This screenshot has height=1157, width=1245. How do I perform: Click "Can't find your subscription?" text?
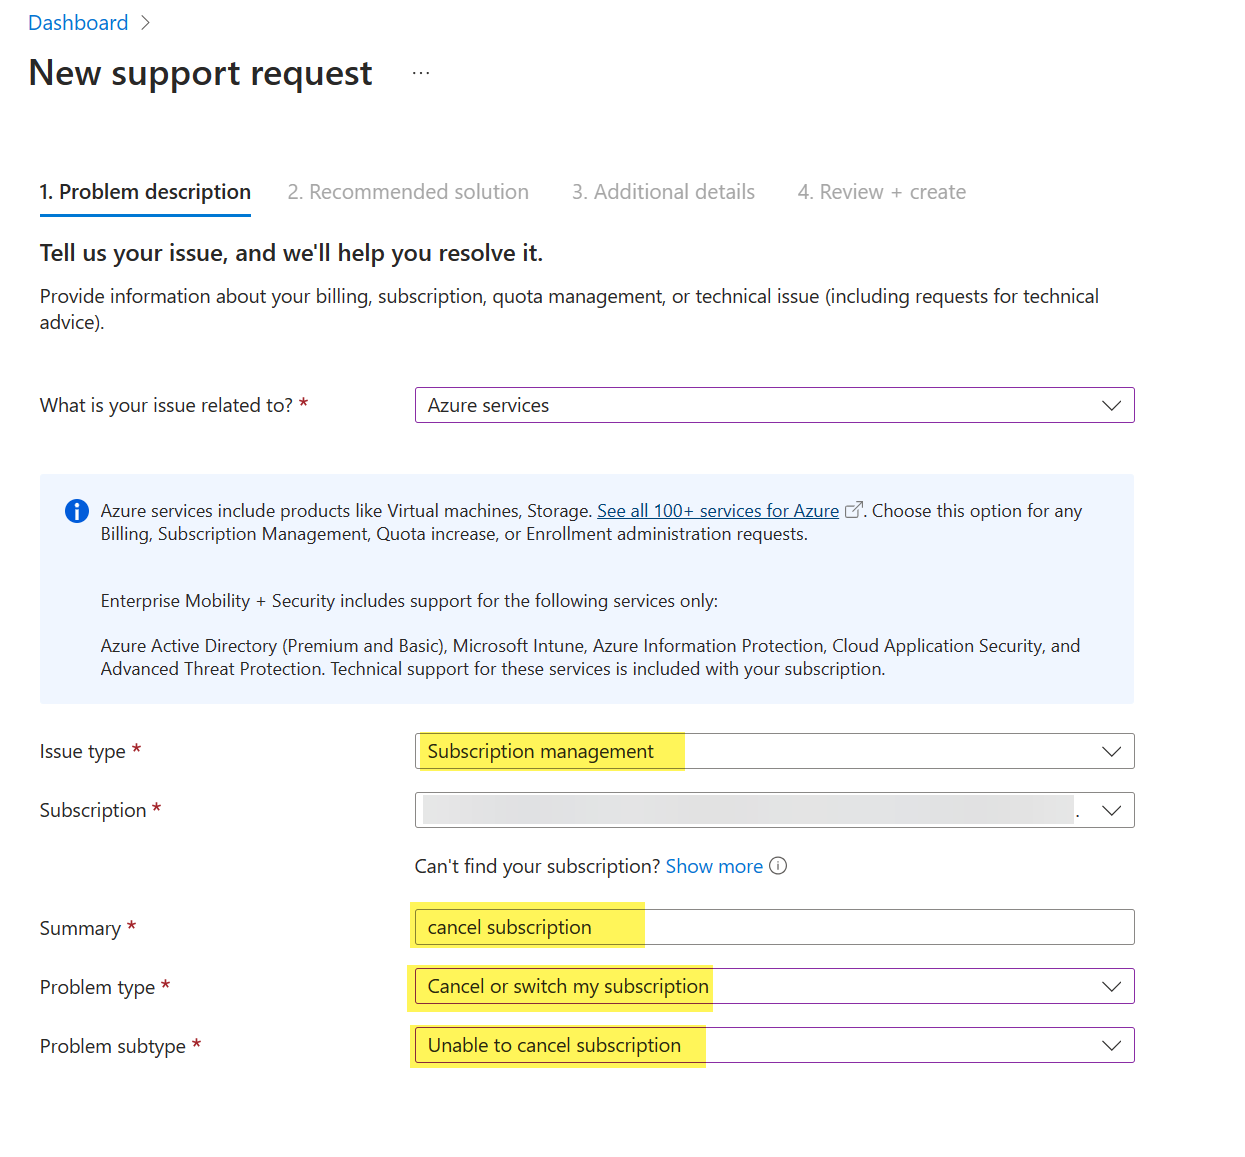coord(537,866)
